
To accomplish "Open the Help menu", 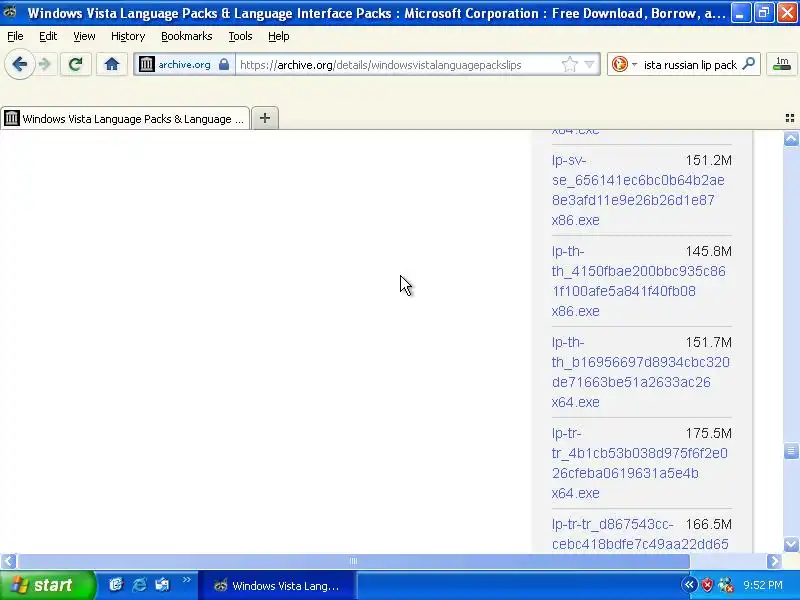I will 279,36.
